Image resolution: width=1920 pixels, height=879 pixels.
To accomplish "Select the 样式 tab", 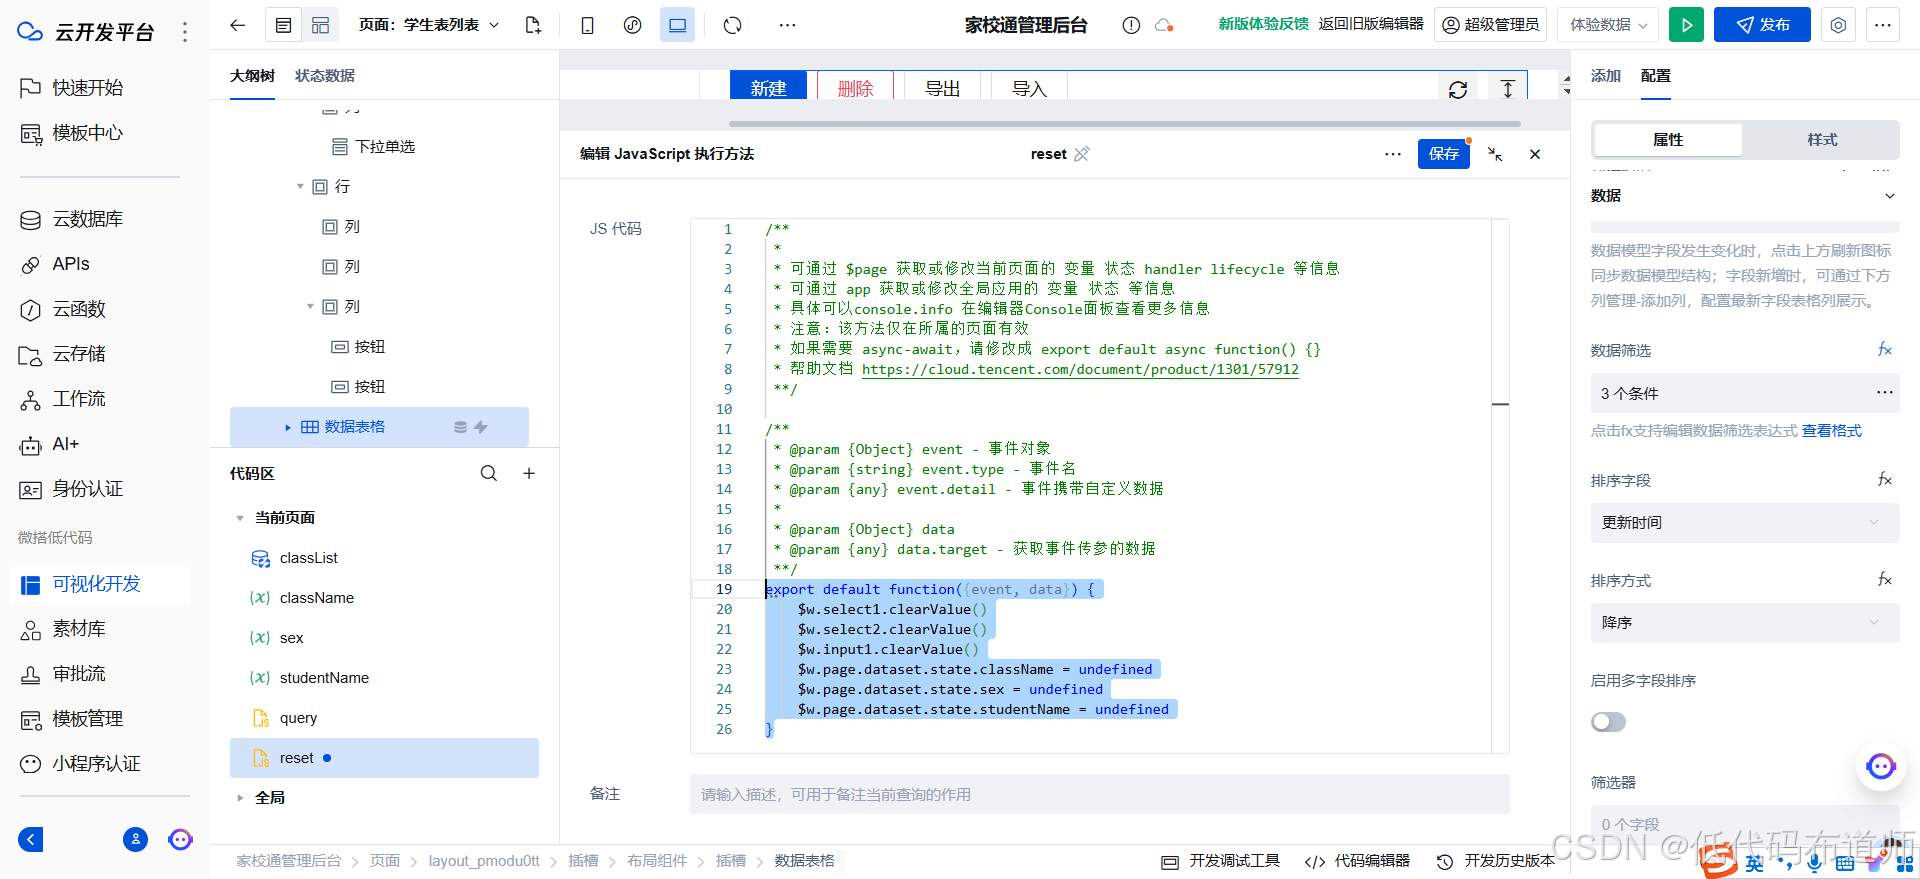I will click(x=1822, y=140).
